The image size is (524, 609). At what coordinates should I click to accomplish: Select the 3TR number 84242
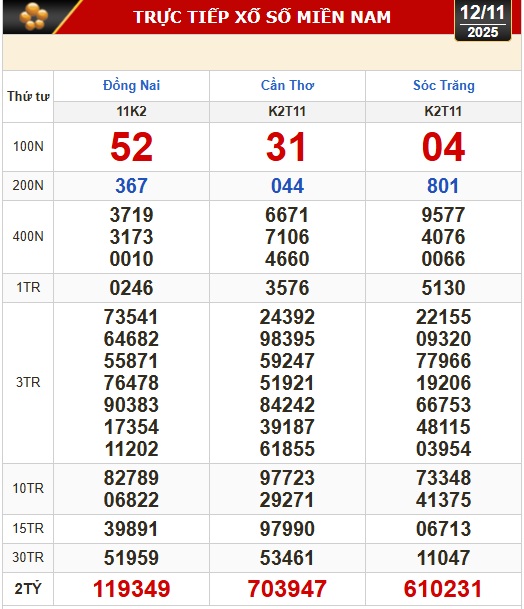click(287, 405)
